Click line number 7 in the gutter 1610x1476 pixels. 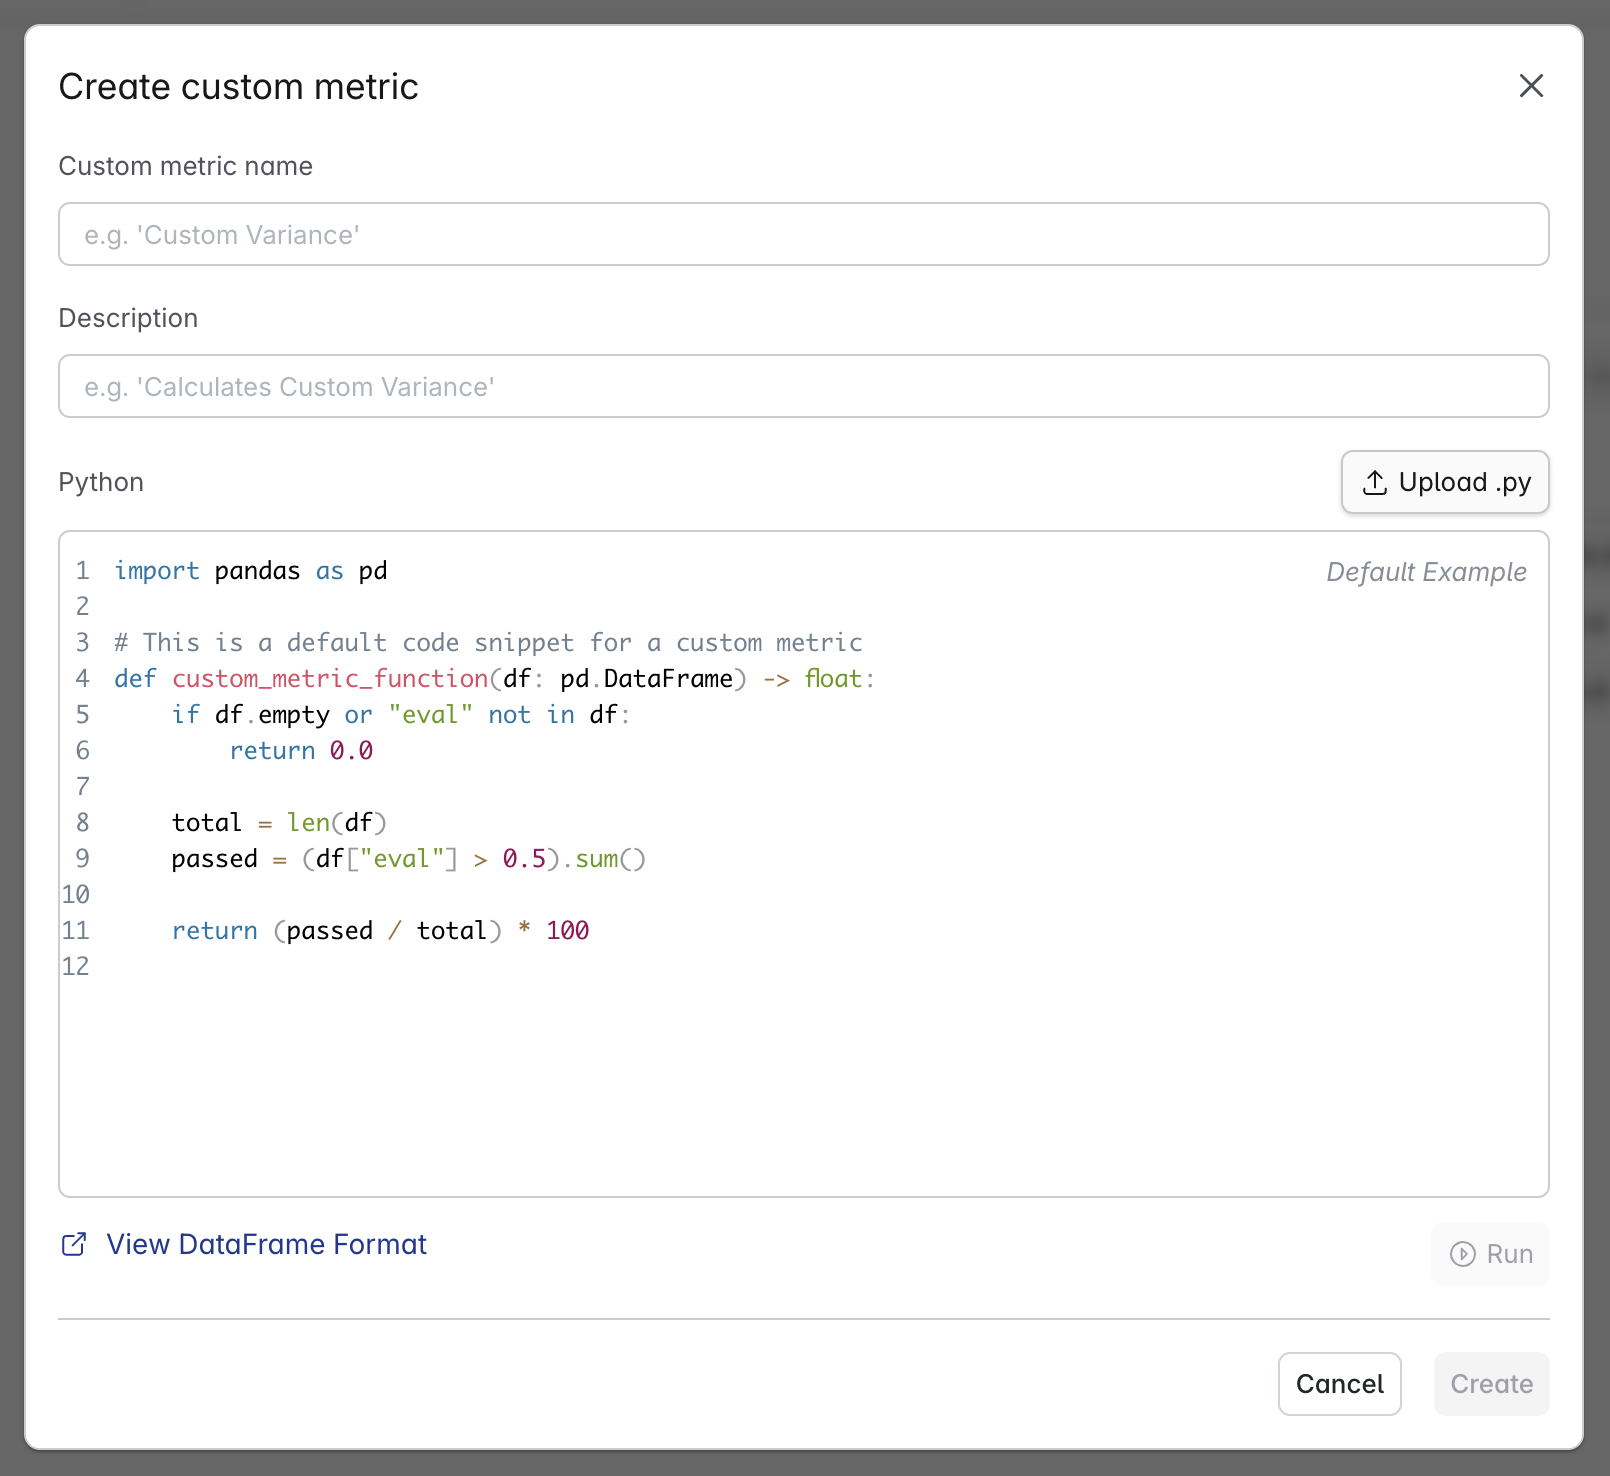82,787
